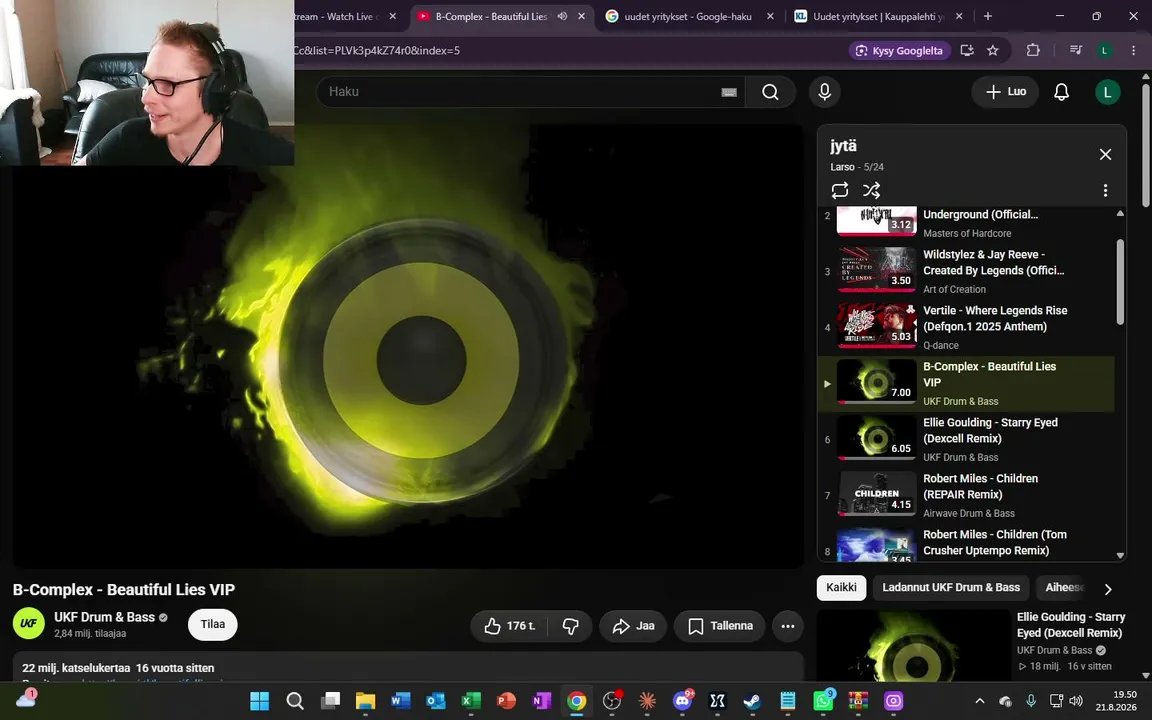Switch to the uudet yritykset Google-haku tab
Viewport: 1152px width, 720px height.
point(690,16)
